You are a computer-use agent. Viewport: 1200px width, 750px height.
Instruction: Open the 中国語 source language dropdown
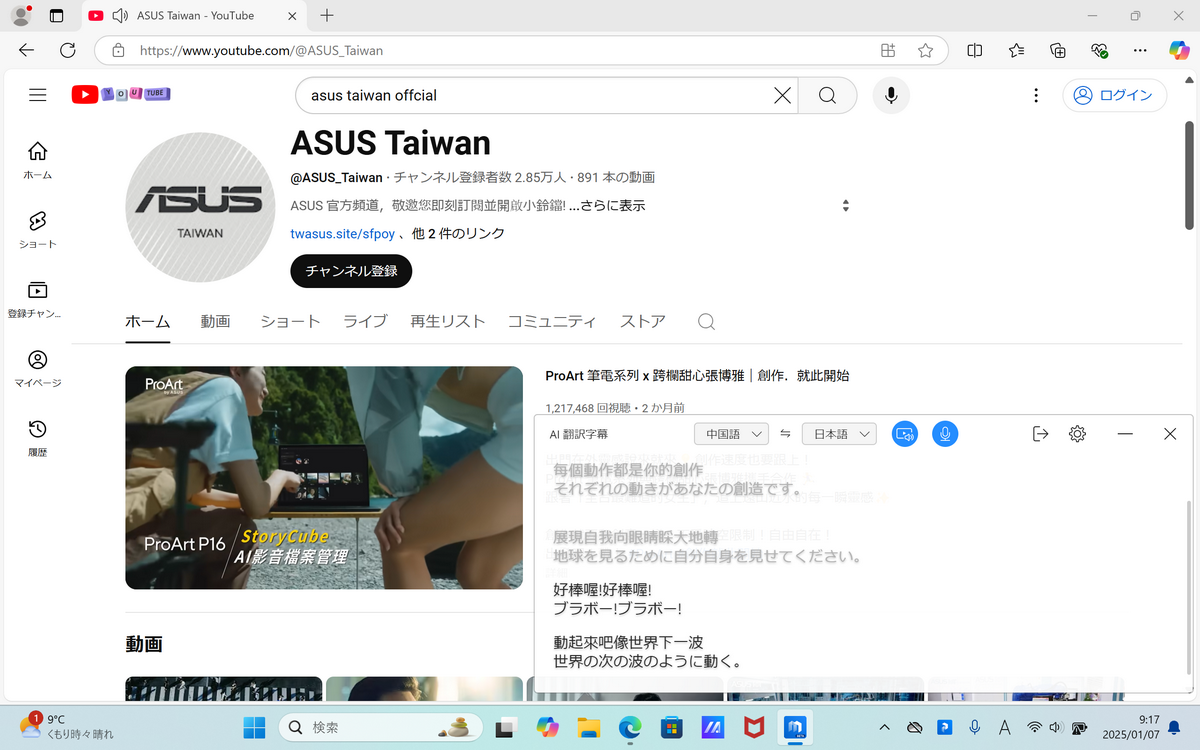coord(731,434)
